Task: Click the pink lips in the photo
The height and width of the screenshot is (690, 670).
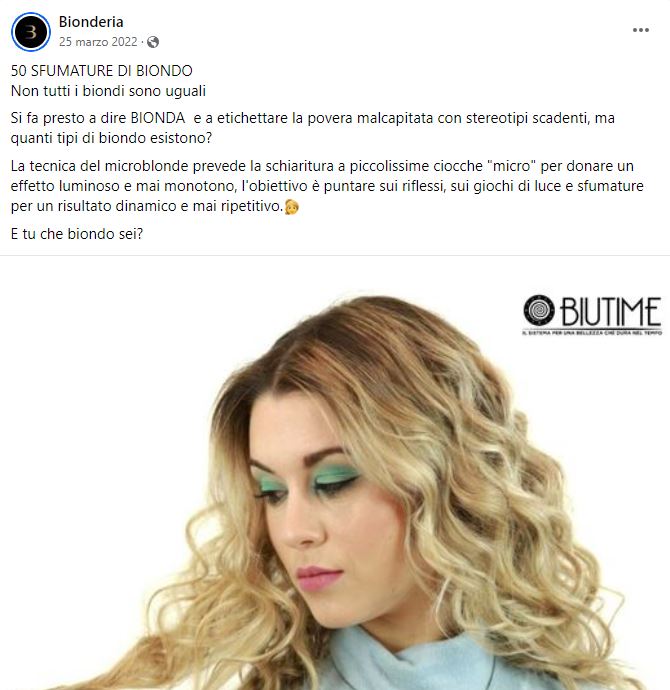Action: (x=319, y=577)
